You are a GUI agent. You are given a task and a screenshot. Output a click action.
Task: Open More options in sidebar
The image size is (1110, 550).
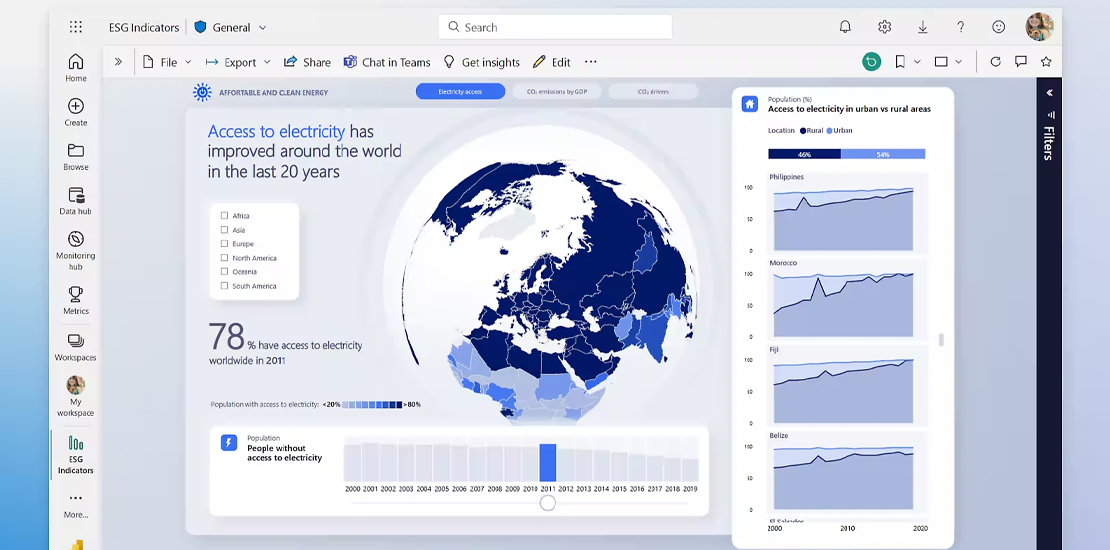[76, 505]
